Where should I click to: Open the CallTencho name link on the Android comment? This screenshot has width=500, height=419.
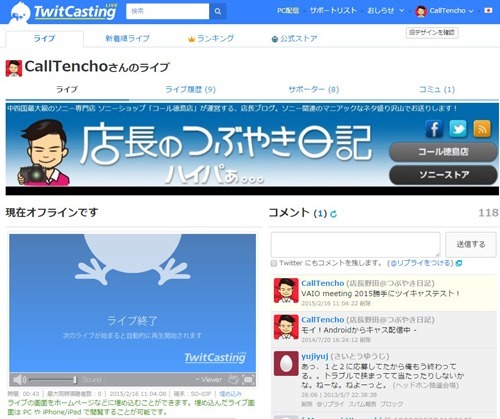pyautogui.click(x=323, y=320)
